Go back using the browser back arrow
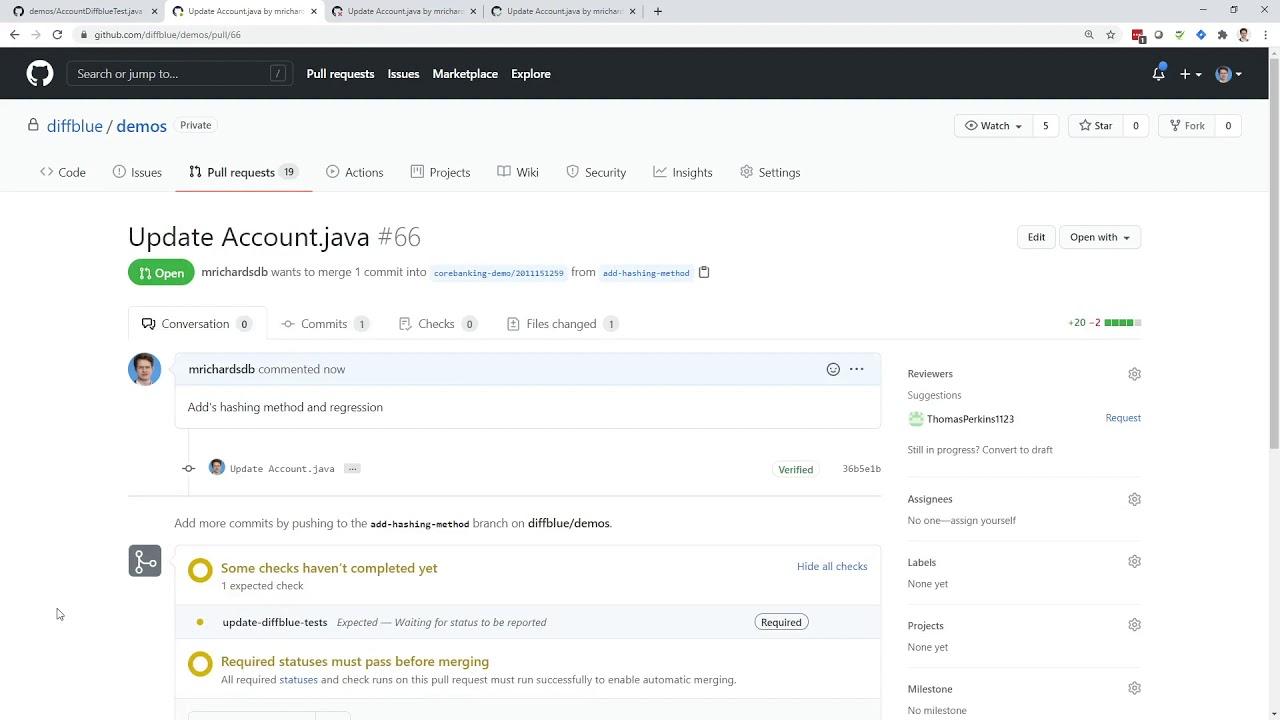The width and height of the screenshot is (1280, 720). tap(14, 34)
